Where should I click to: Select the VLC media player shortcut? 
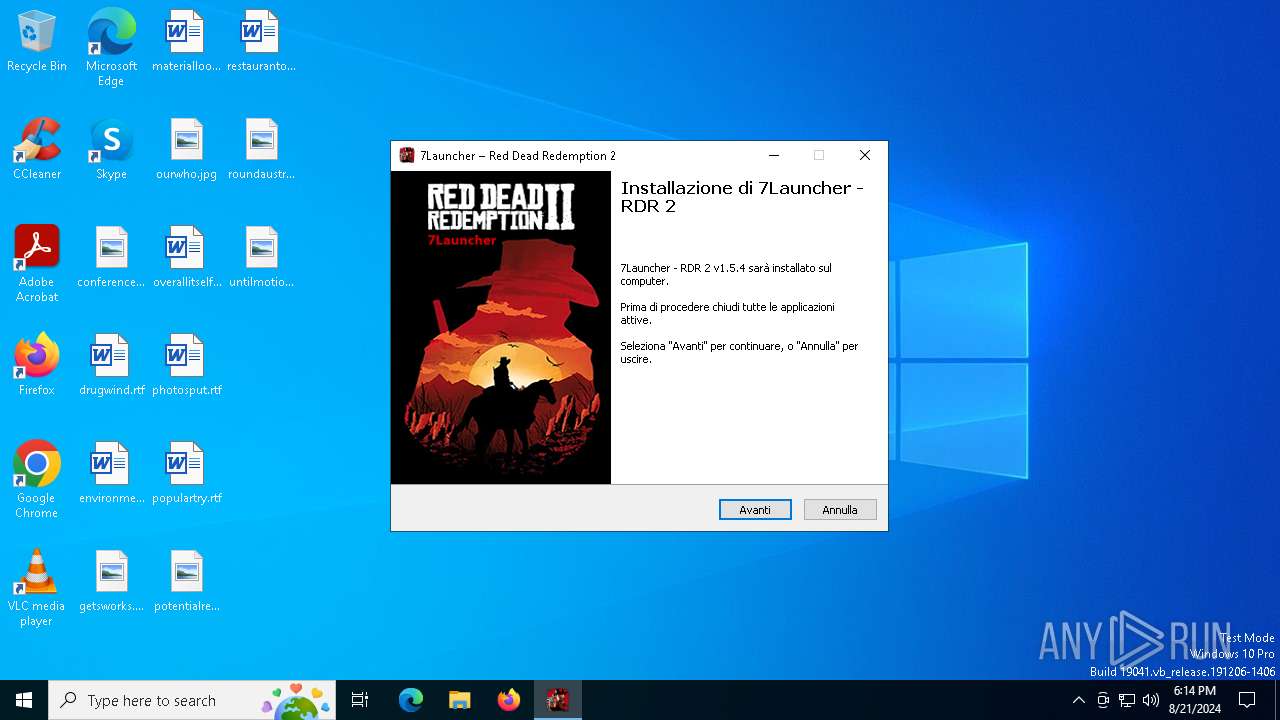point(37,588)
